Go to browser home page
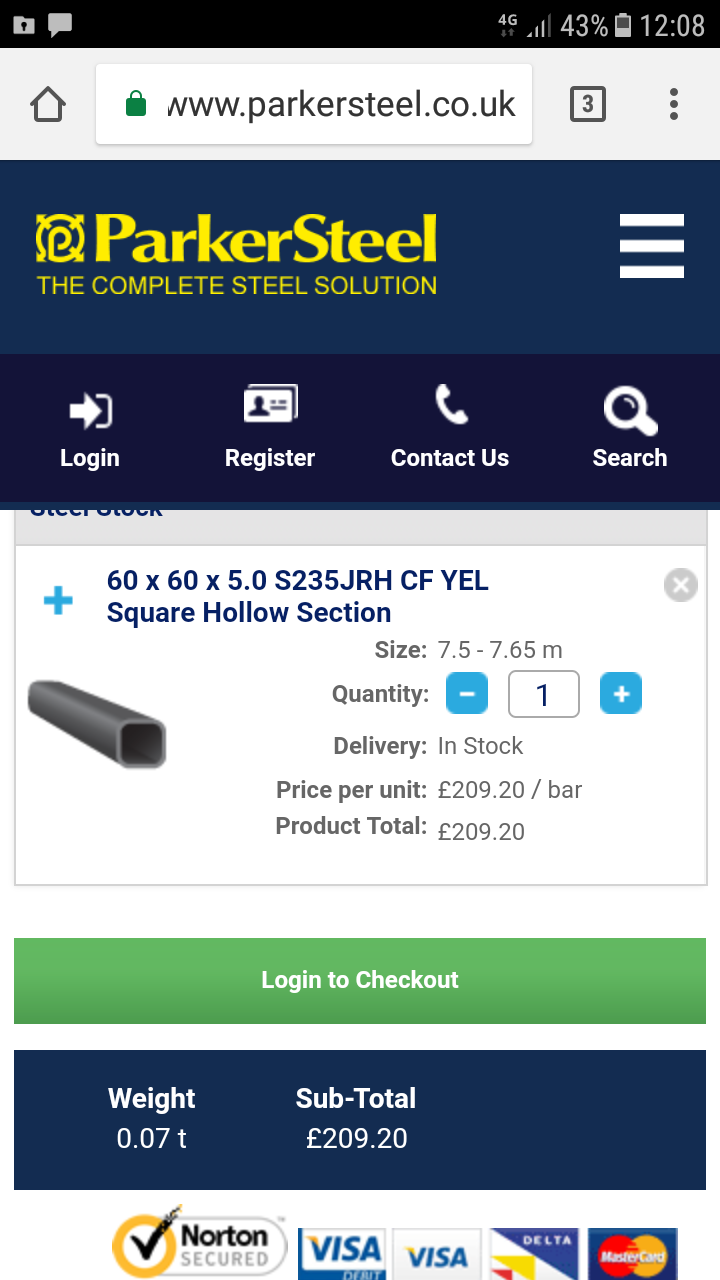The width and height of the screenshot is (720, 1280). [48, 104]
